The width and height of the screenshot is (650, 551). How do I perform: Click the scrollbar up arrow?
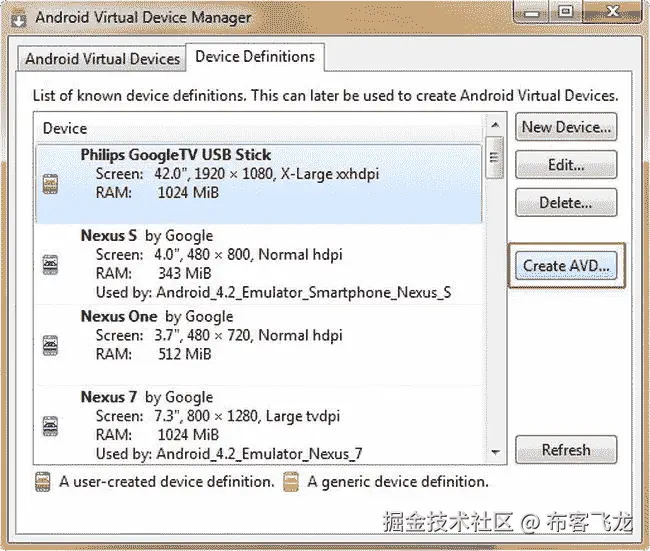tap(495, 124)
